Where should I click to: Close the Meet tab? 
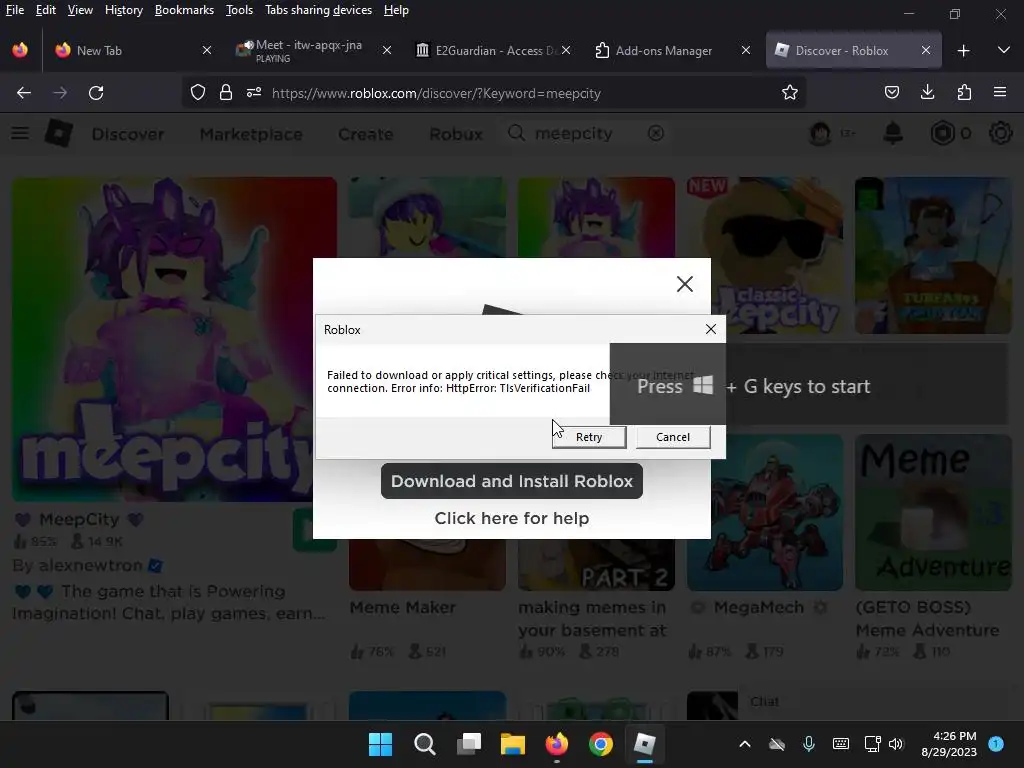pos(387,50)
